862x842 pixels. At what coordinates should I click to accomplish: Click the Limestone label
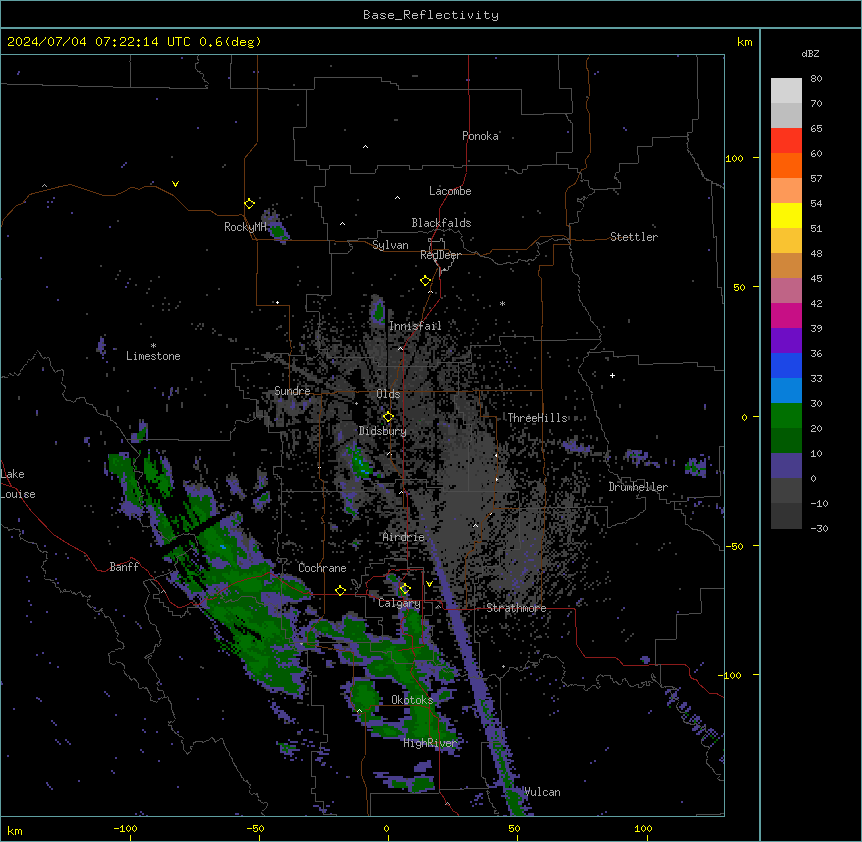(x=153, y=356)
